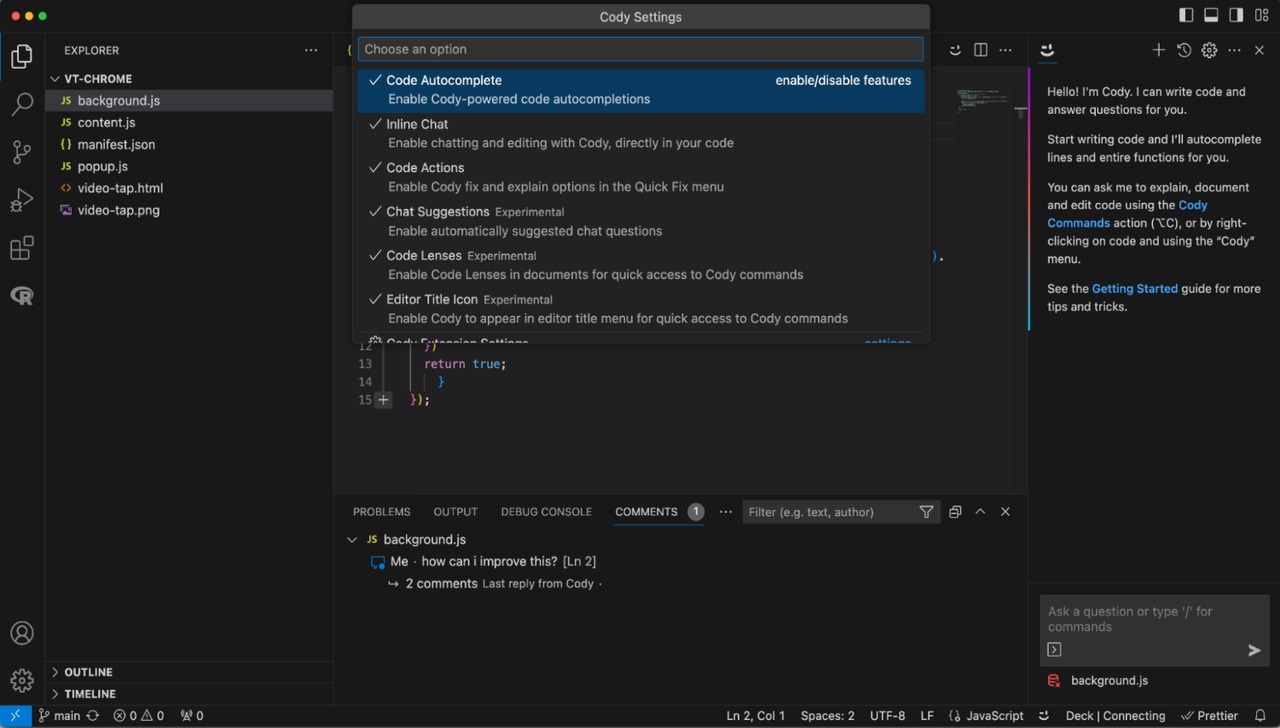Click the Cody icon in editor title bar
Image resolution: width=1280 pixels, height=728 pixels.
(955, 50)
